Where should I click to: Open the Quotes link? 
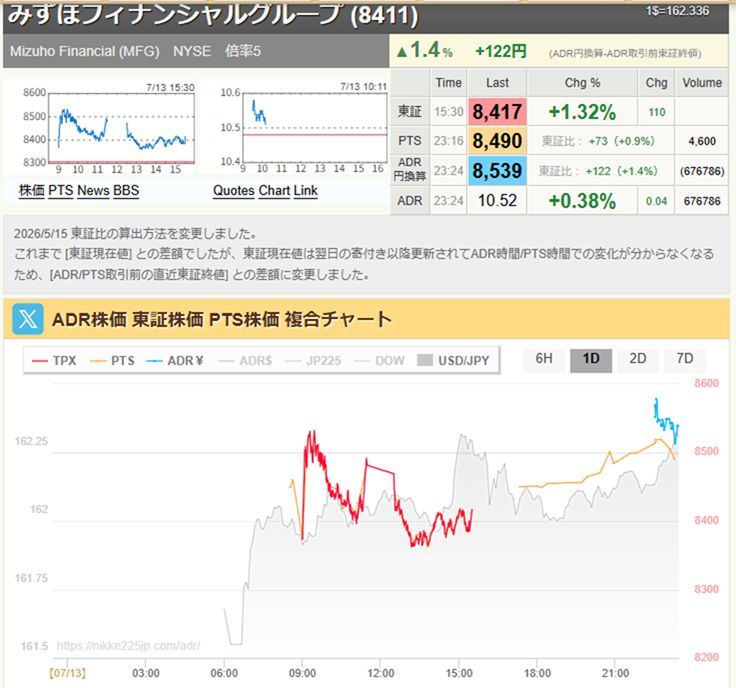pyautogui.click(x=234, y=191)
